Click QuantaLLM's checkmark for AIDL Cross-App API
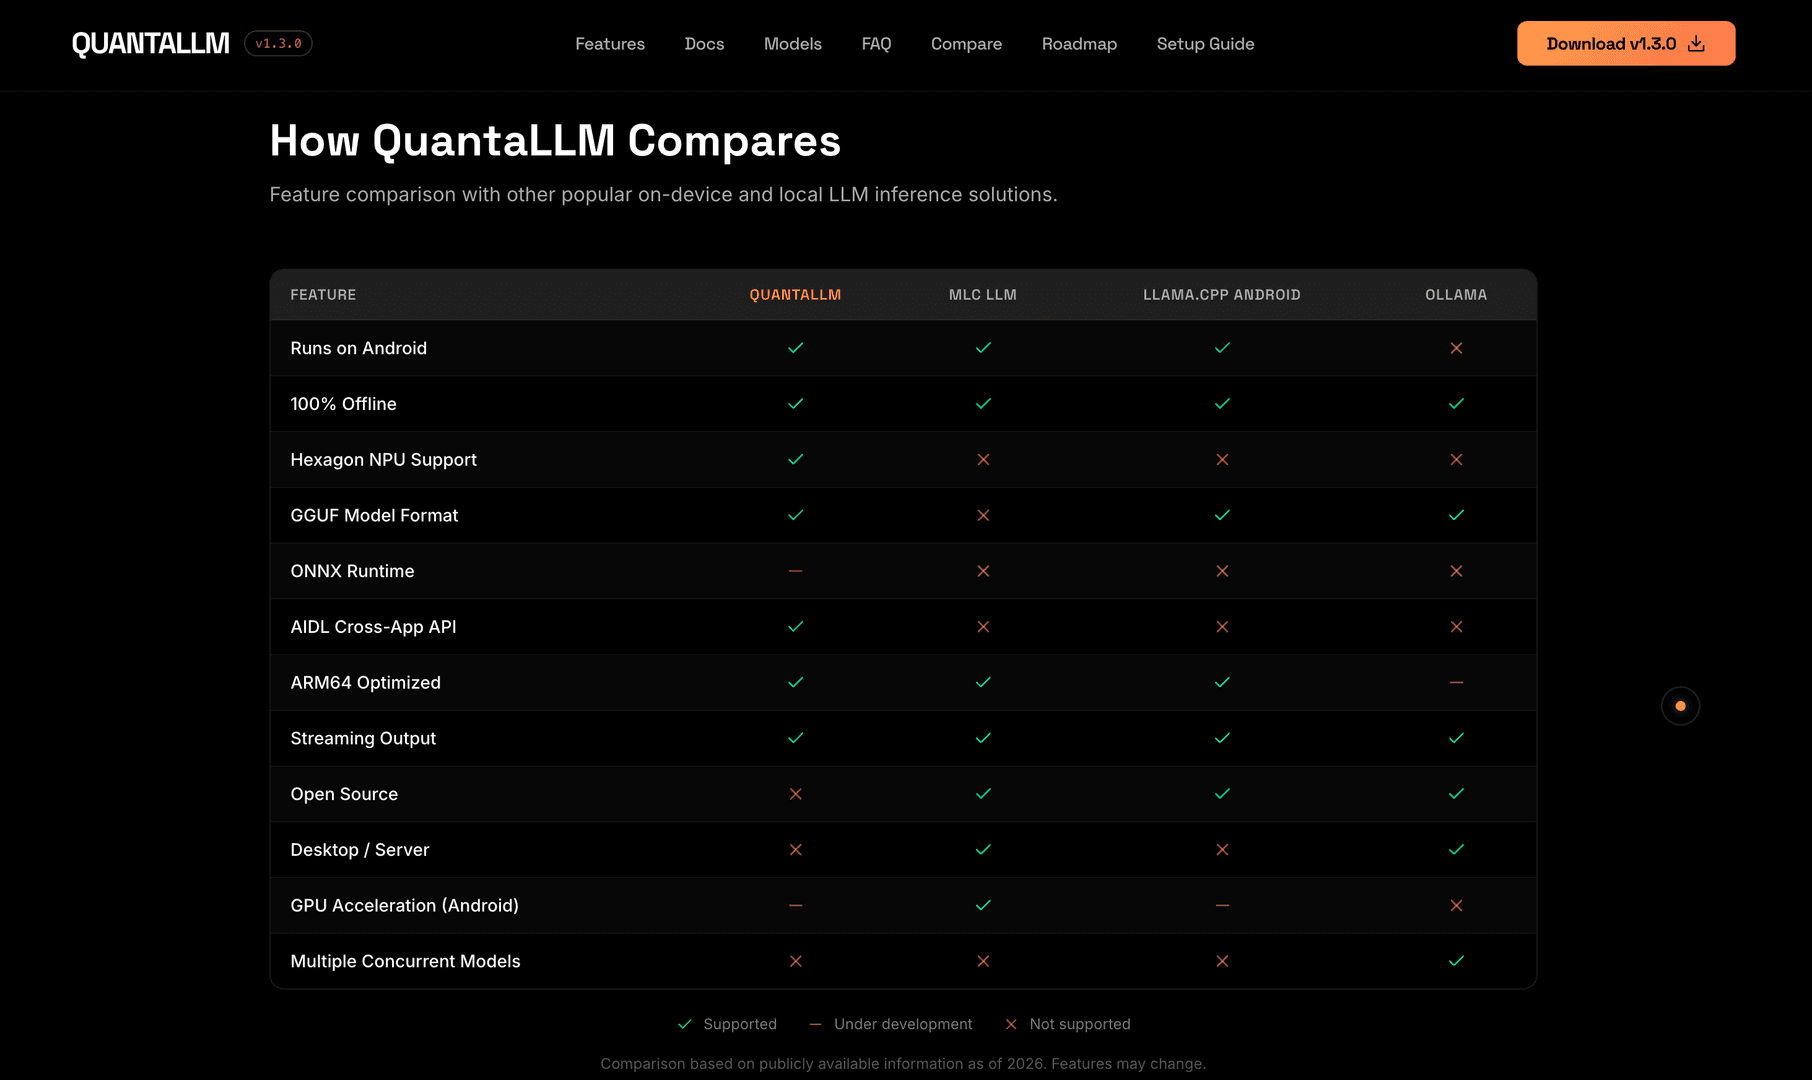The width and height of the screenshot is (1812, 1080). [x=795, y=627]
